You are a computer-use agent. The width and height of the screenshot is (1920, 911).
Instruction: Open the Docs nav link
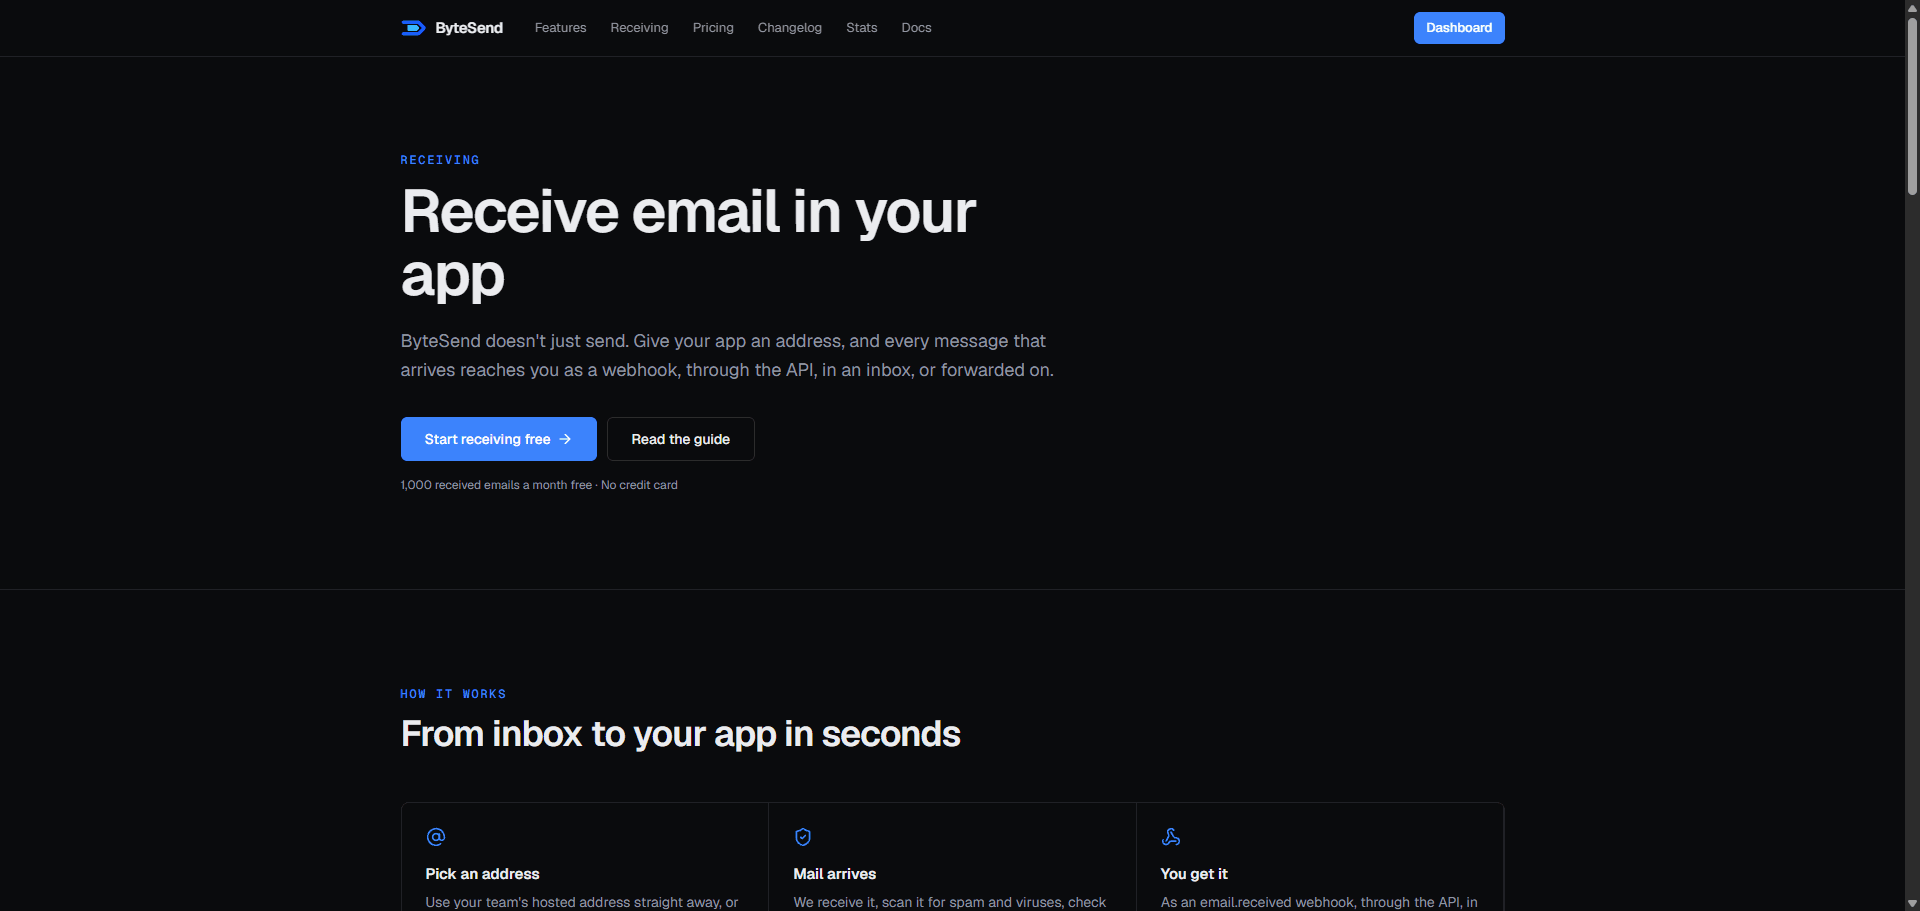(916, 28)
